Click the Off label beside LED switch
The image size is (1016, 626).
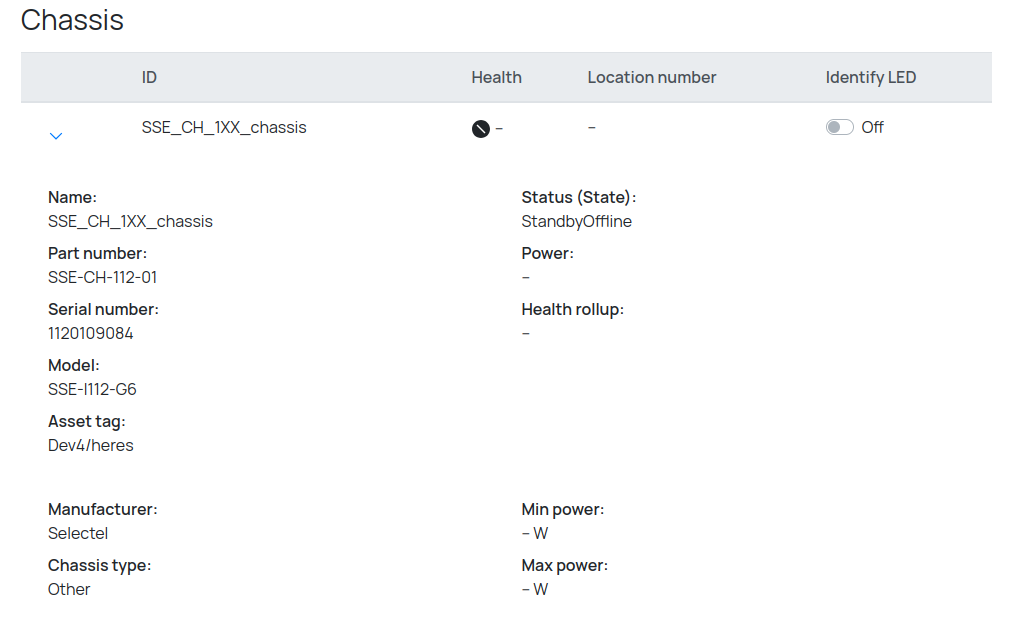click(872, 127)
